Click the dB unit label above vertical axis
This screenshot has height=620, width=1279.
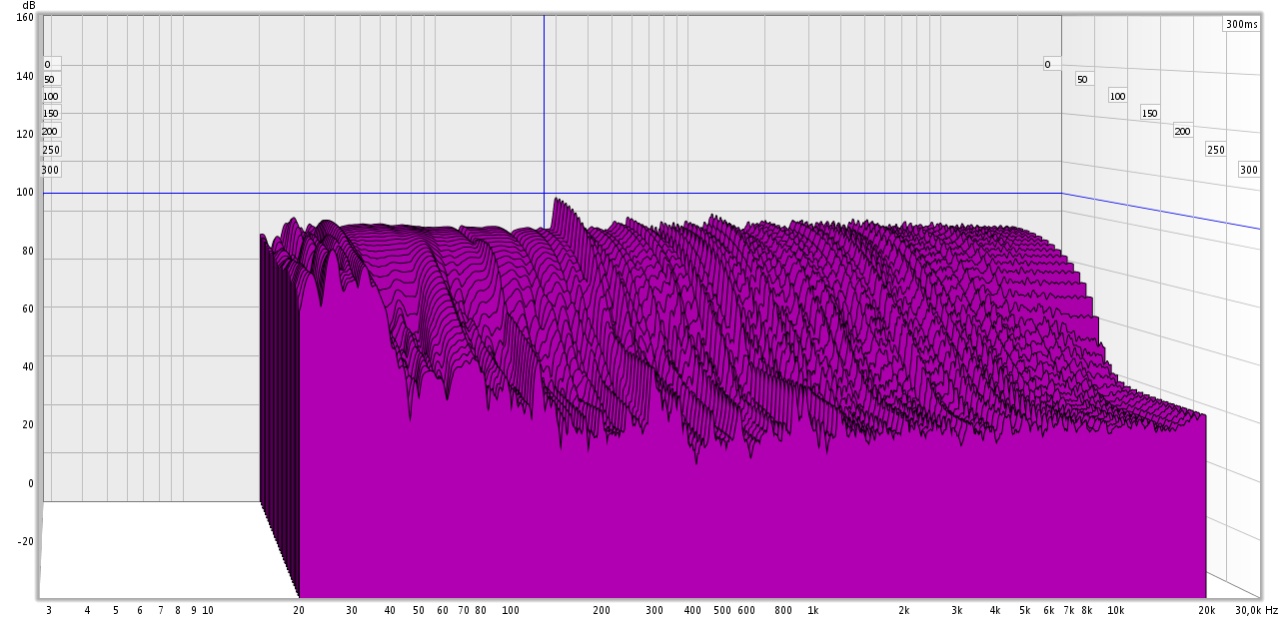28,5
